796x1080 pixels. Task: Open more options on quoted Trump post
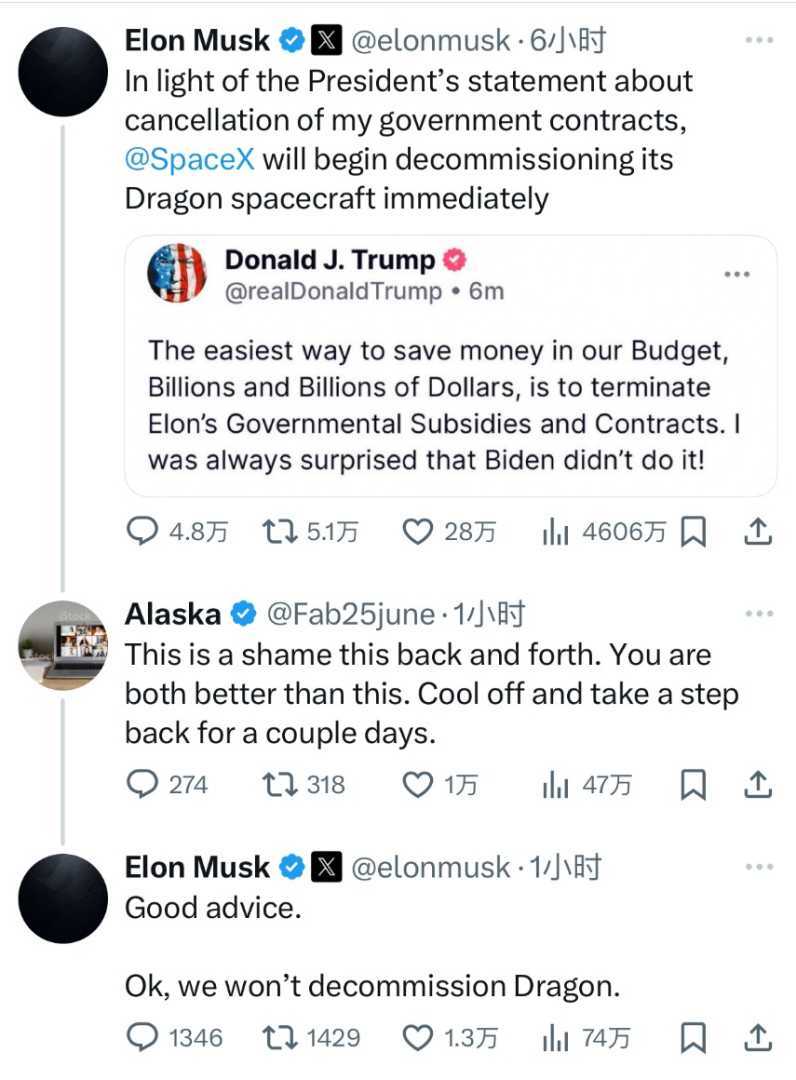coord(736,274)
